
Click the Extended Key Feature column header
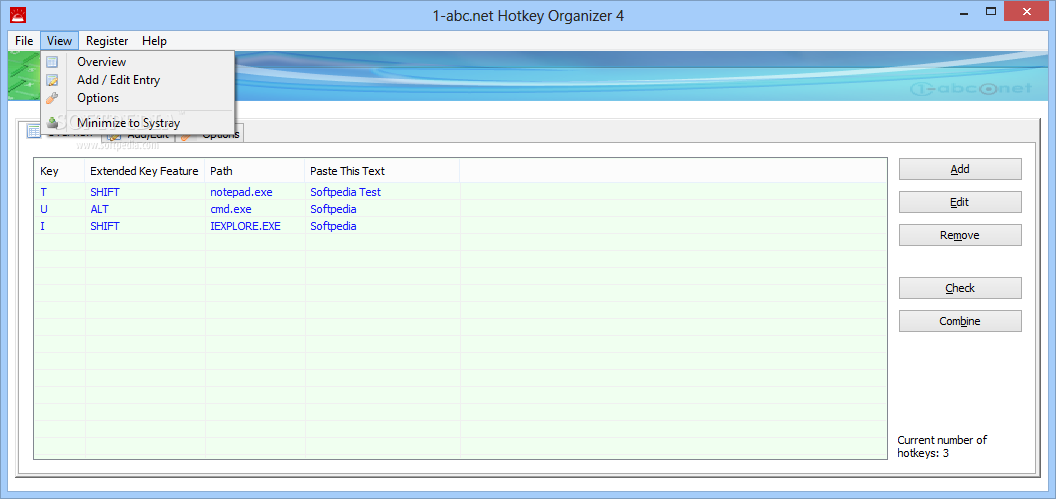(x=145, y=171)
